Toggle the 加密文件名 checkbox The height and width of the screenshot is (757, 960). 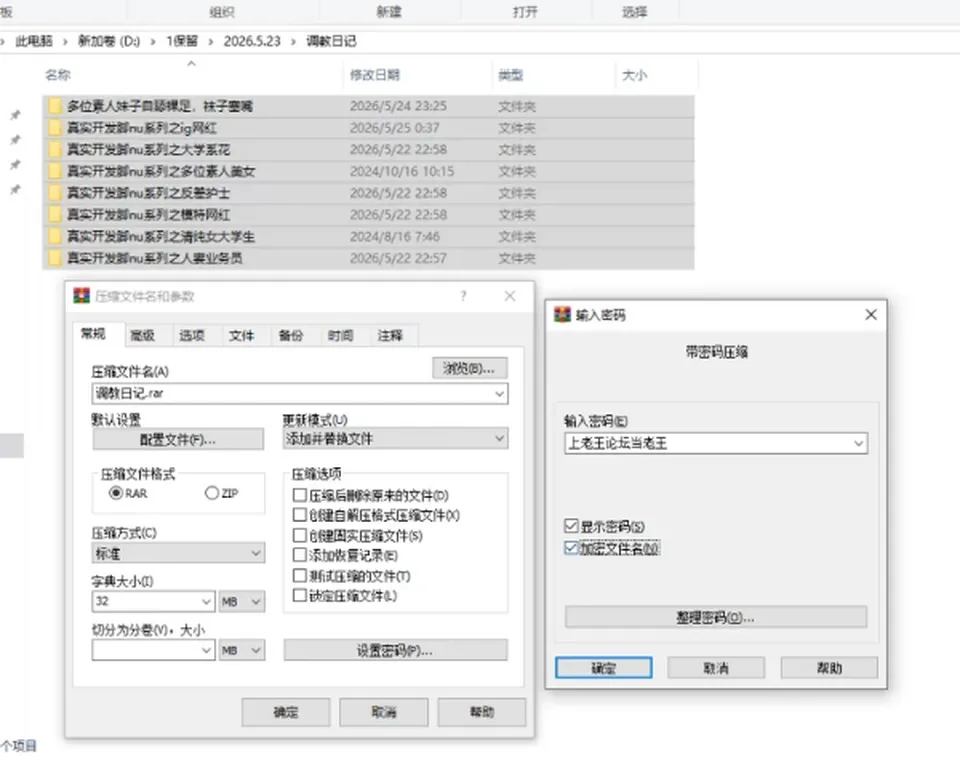coord(571,548)
